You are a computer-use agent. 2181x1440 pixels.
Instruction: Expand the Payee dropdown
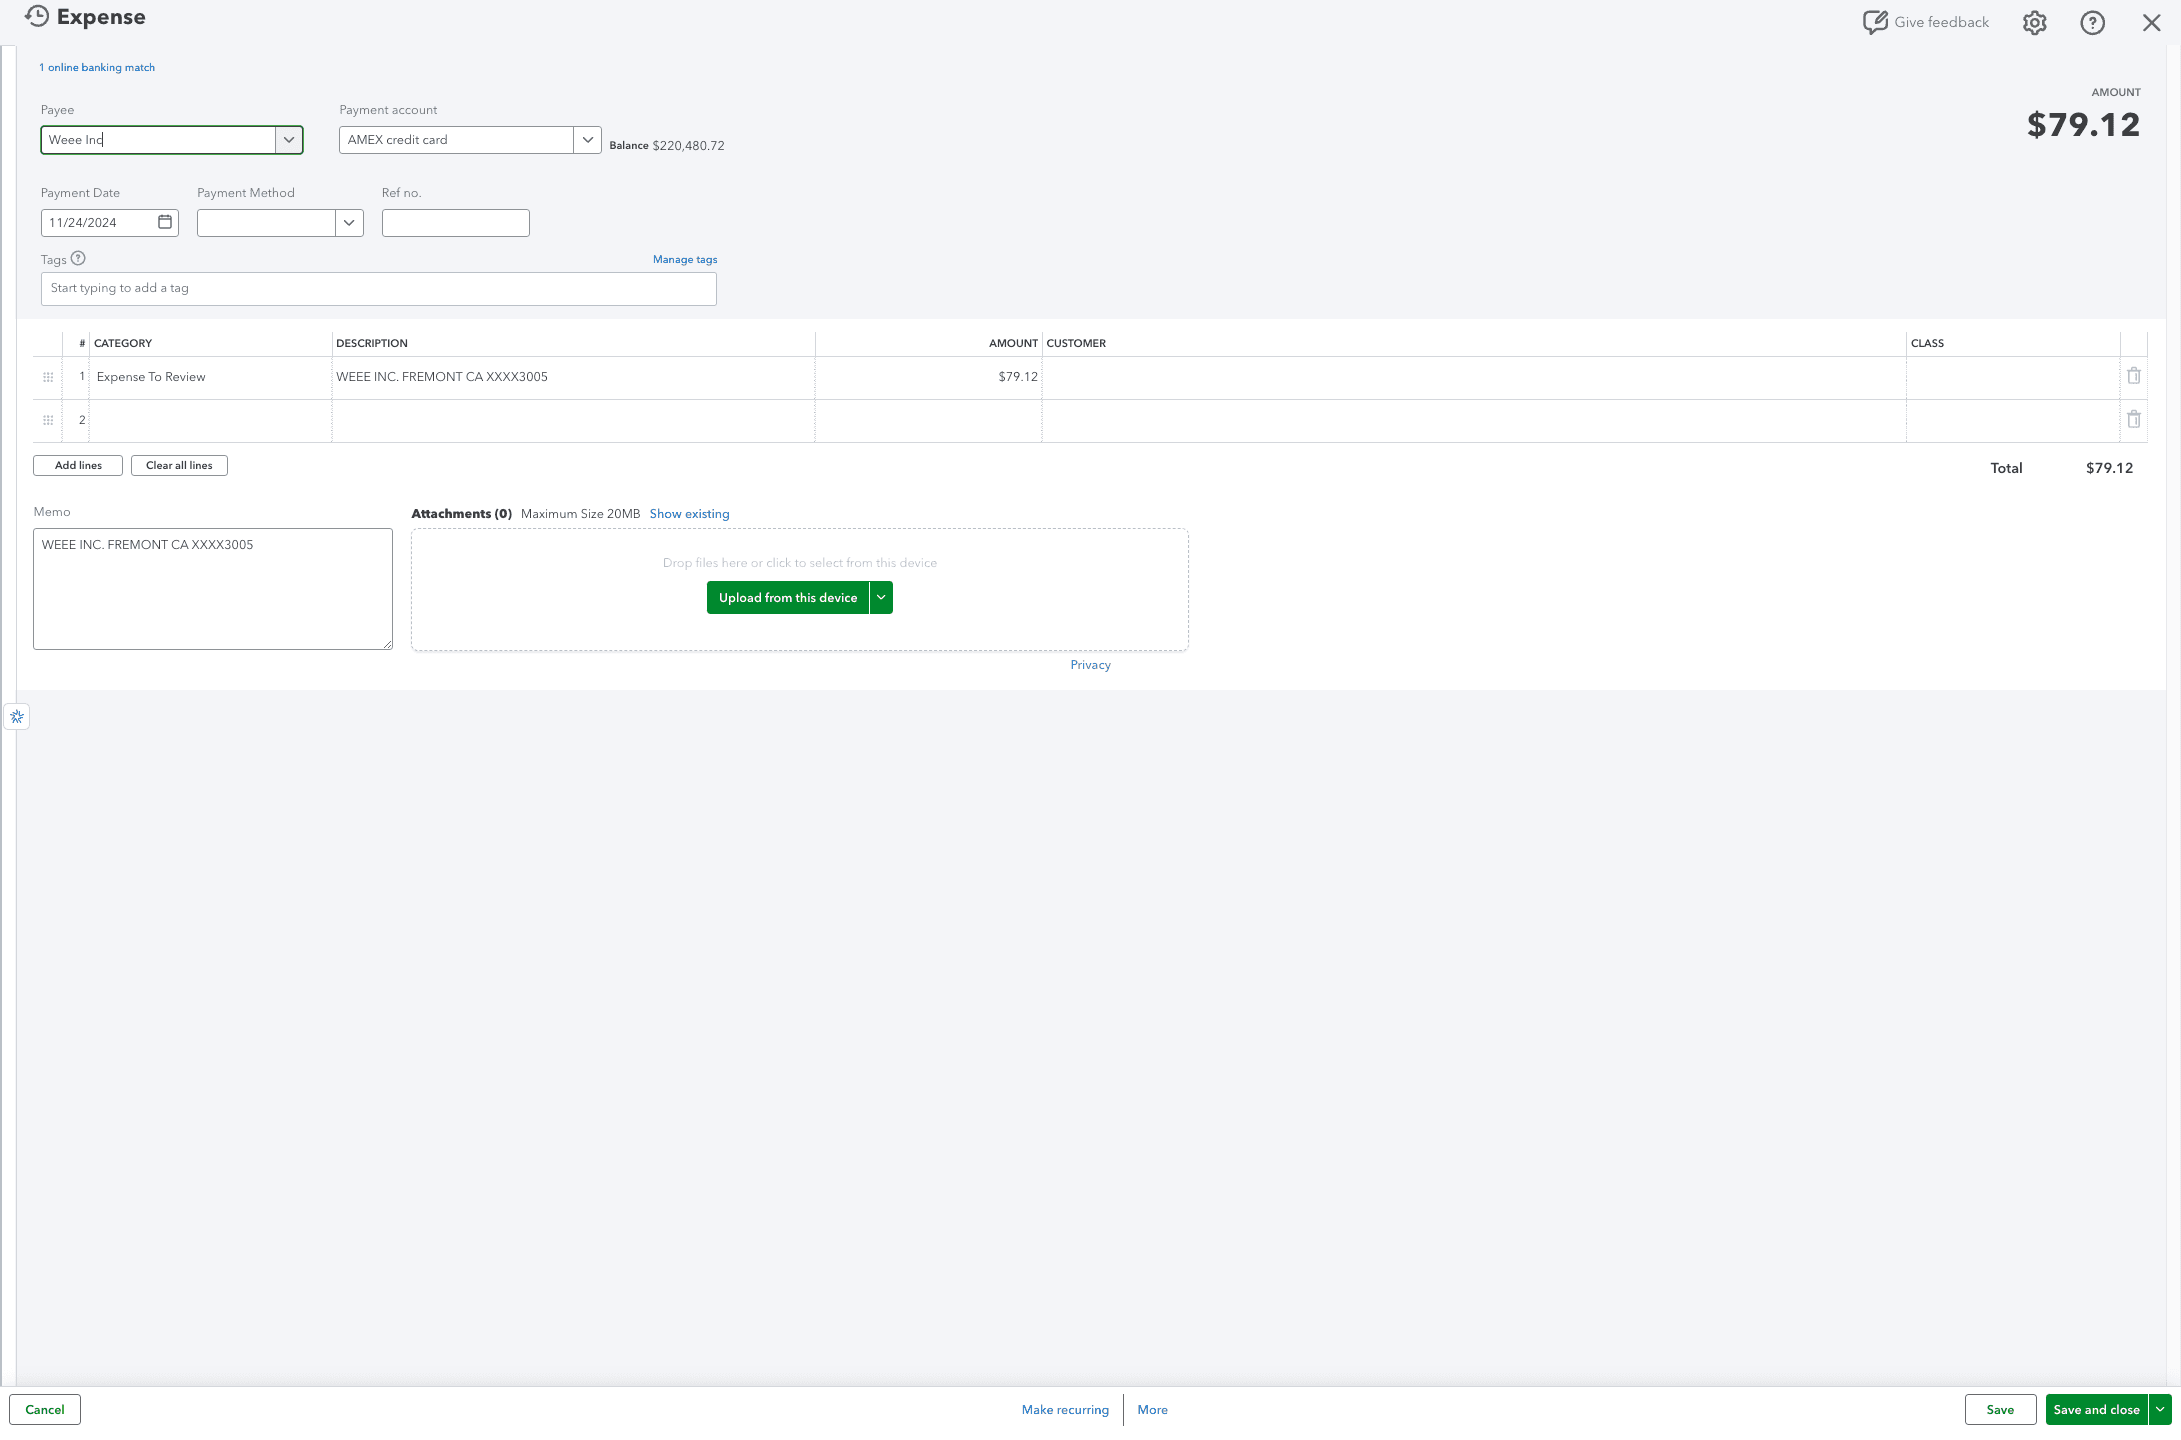[289, 140]
